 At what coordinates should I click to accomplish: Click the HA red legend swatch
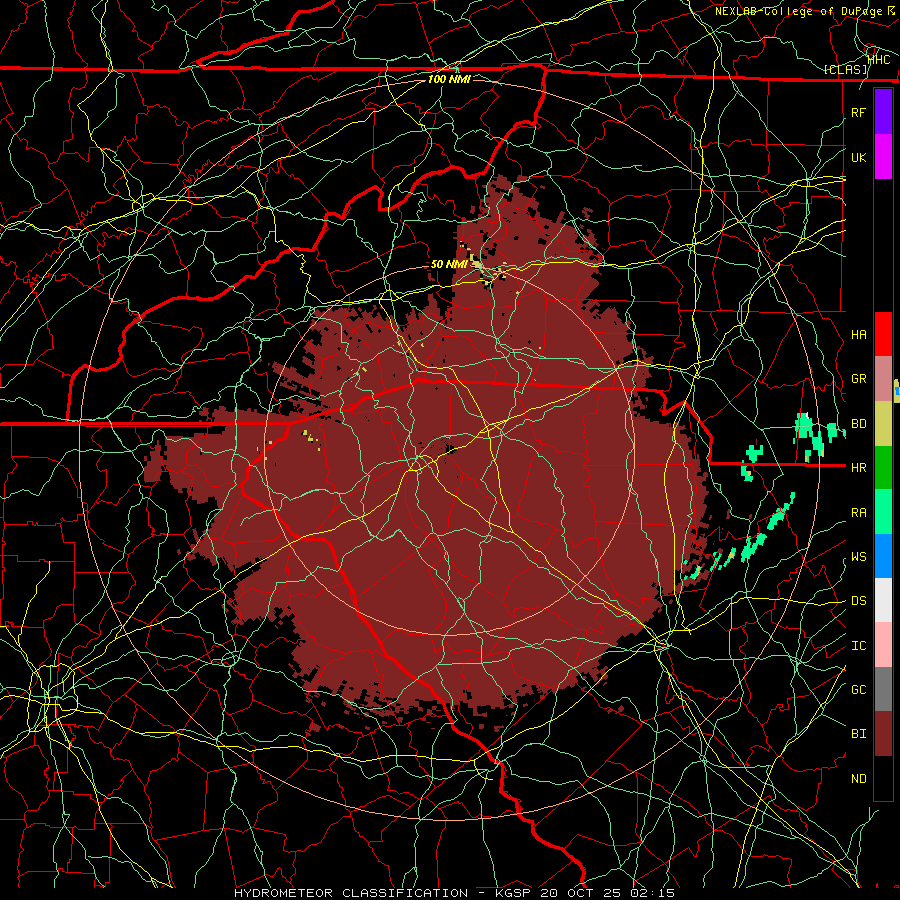[883, 334]
